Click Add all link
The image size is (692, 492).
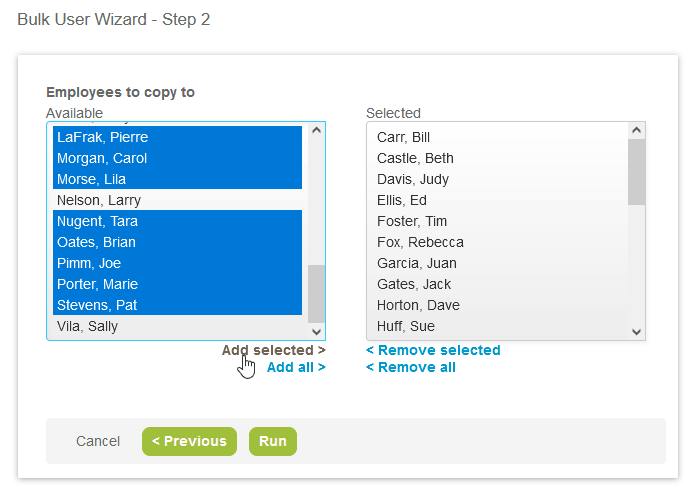pyautogui.click(x=296, y=367)
